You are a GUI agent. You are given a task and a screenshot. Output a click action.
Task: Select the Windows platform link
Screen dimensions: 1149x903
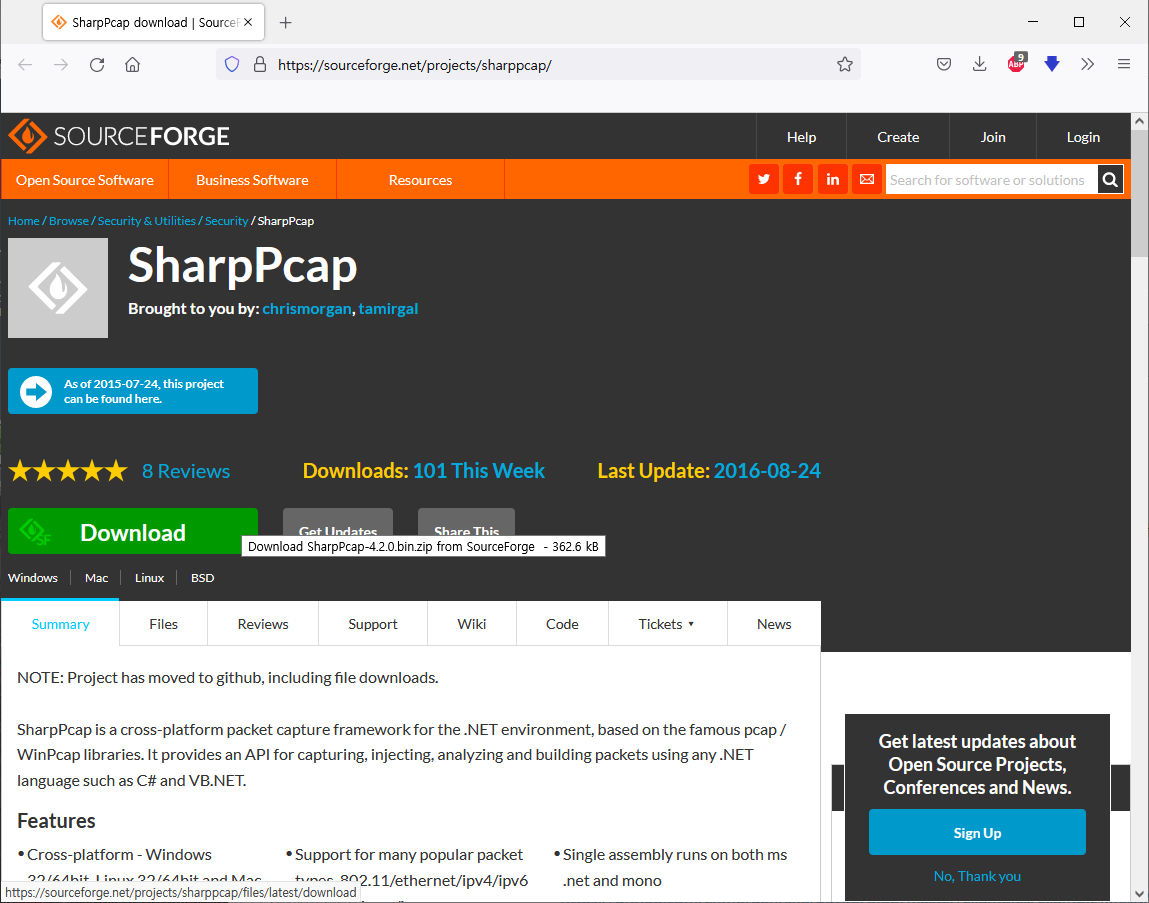(x=33, y=578)
